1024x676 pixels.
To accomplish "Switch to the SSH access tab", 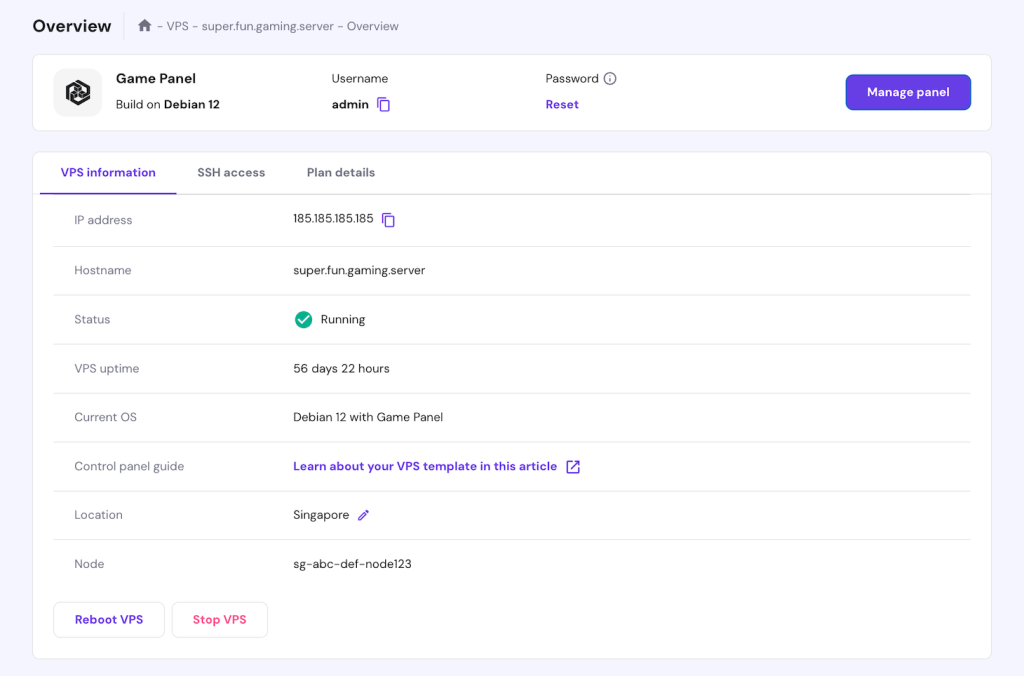I will (x=231, y=172).
